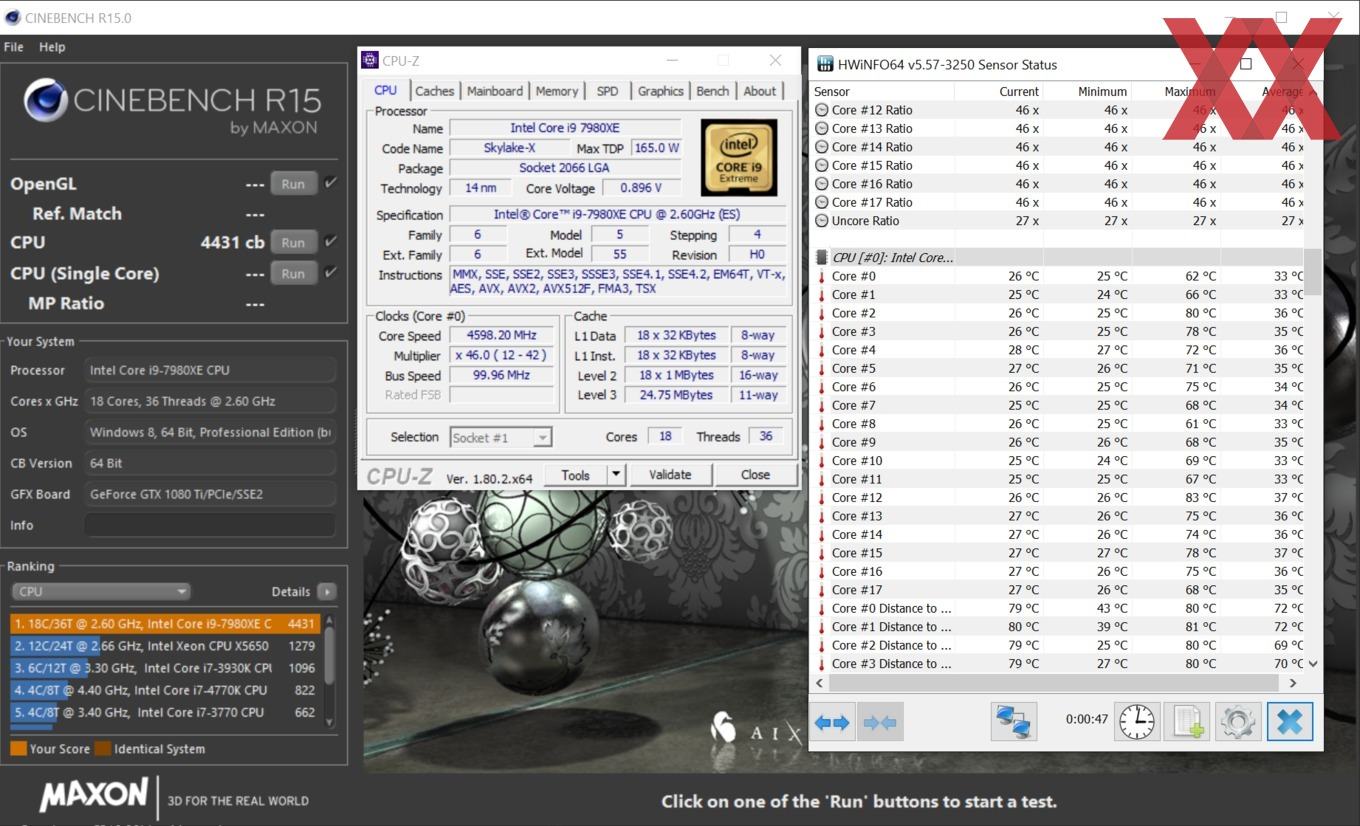Click the CPU [#0] chip group icon
The height and width of the screenshot is (826, 1360).
point(822,257)
